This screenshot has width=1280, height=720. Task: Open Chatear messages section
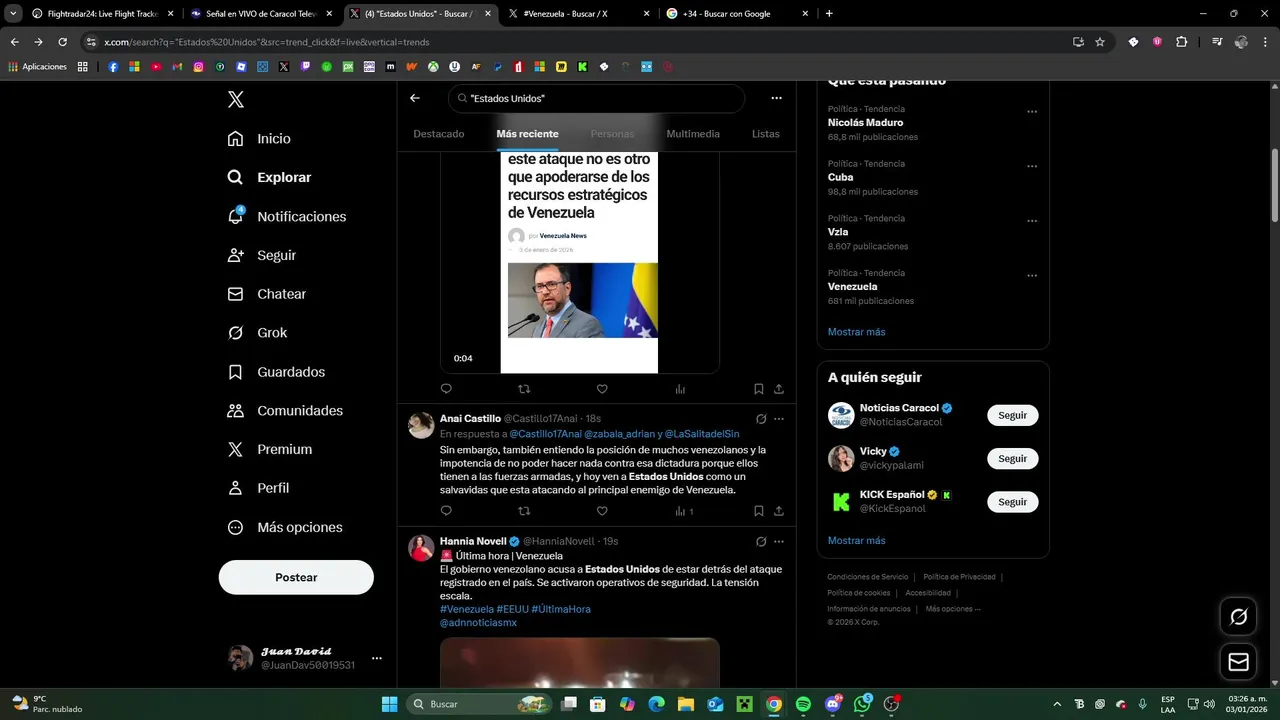point(266,294)
